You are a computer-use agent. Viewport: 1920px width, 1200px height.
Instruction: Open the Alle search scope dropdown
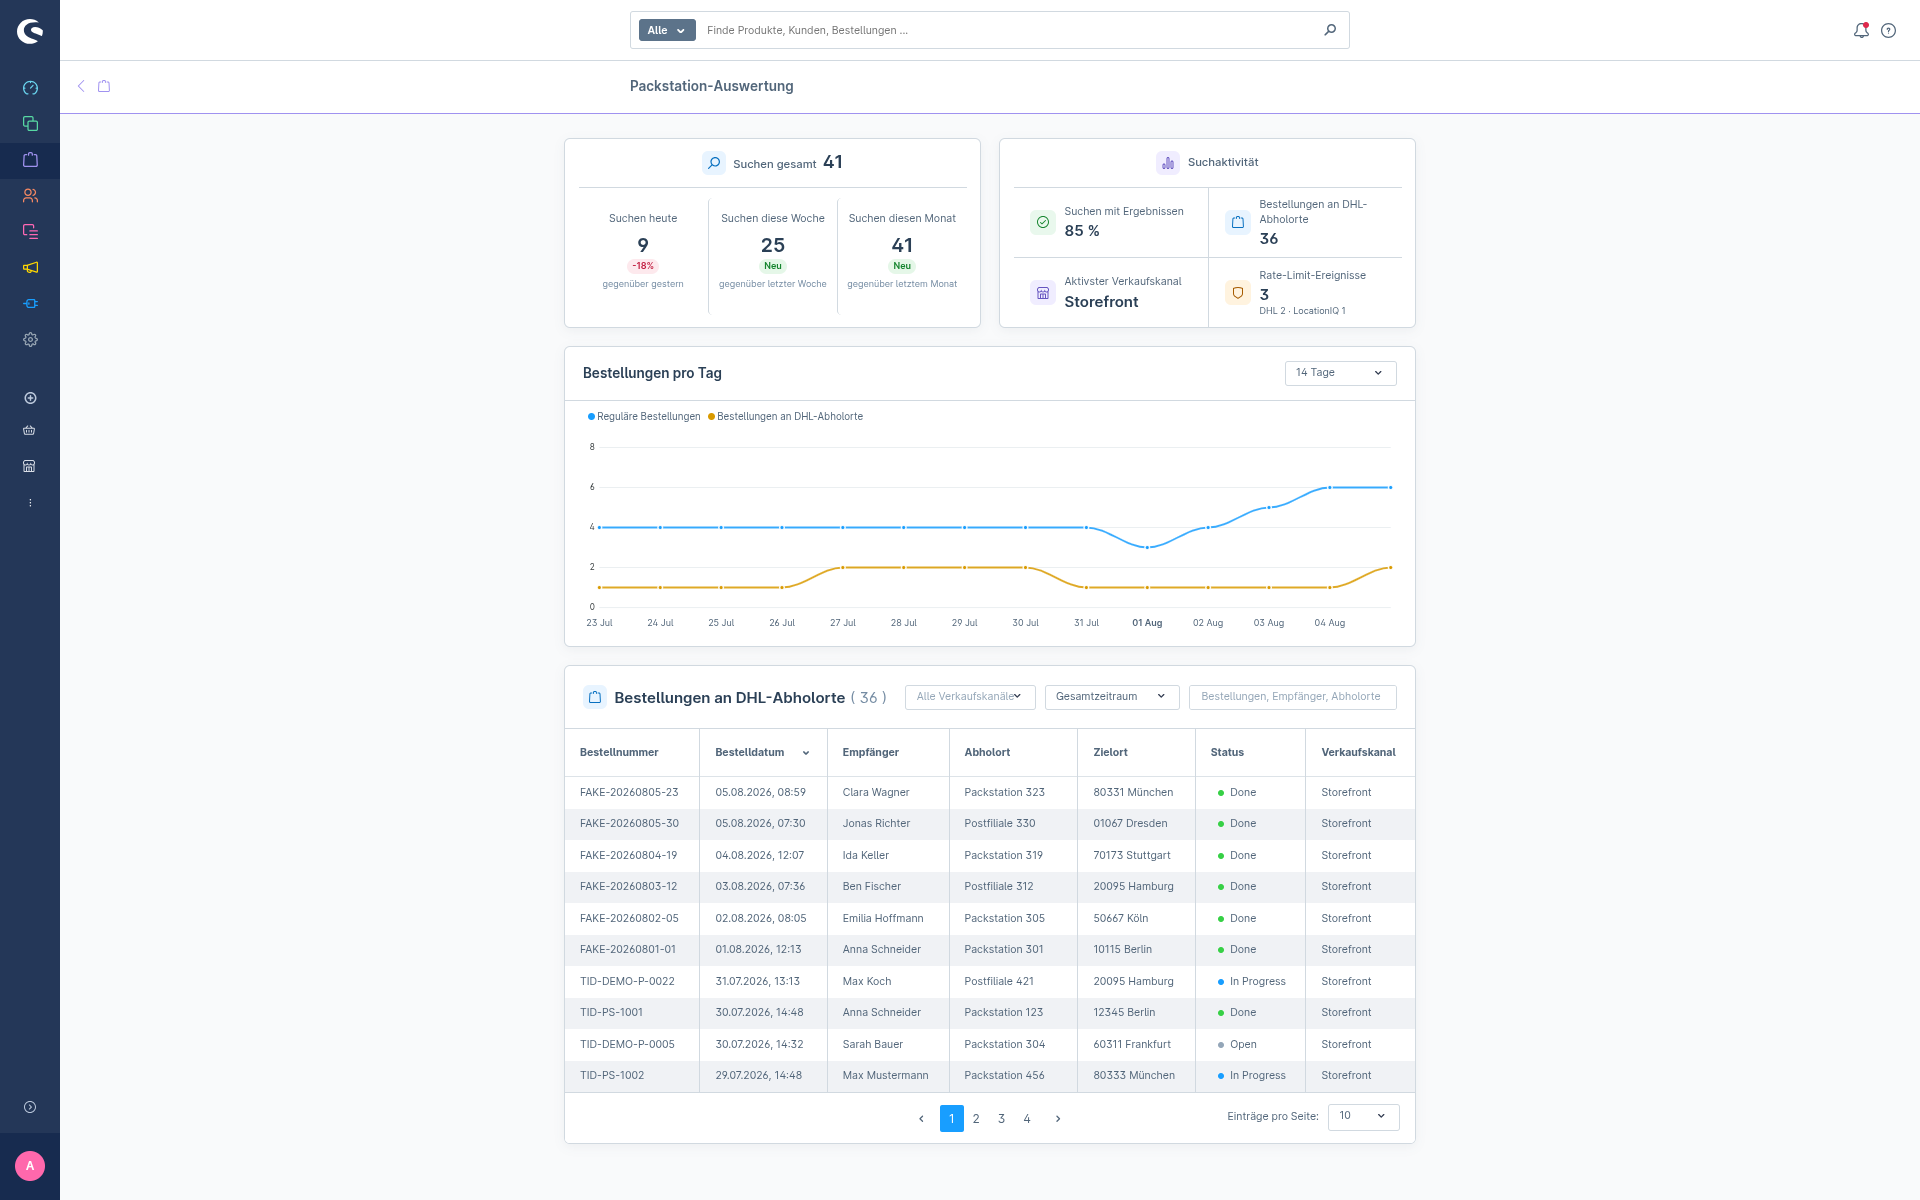(667, 30)
